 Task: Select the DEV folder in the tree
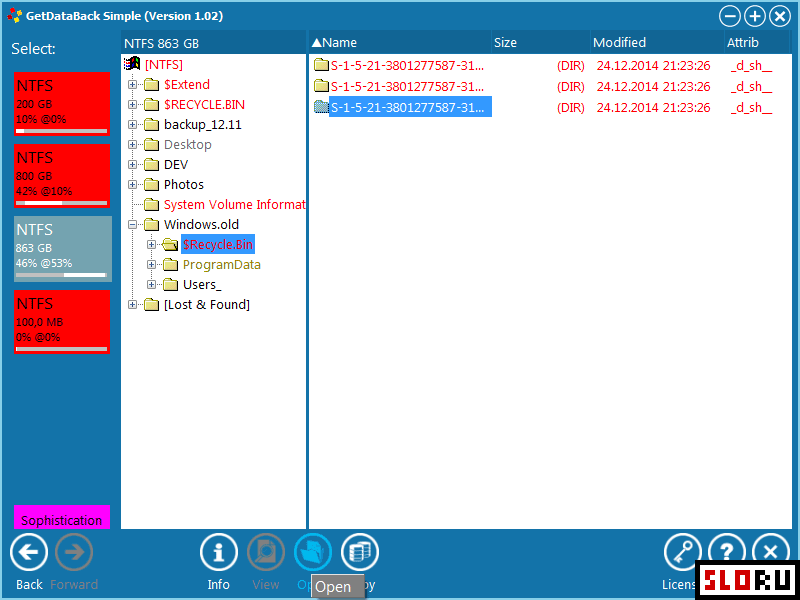click(x=176, y=164)
